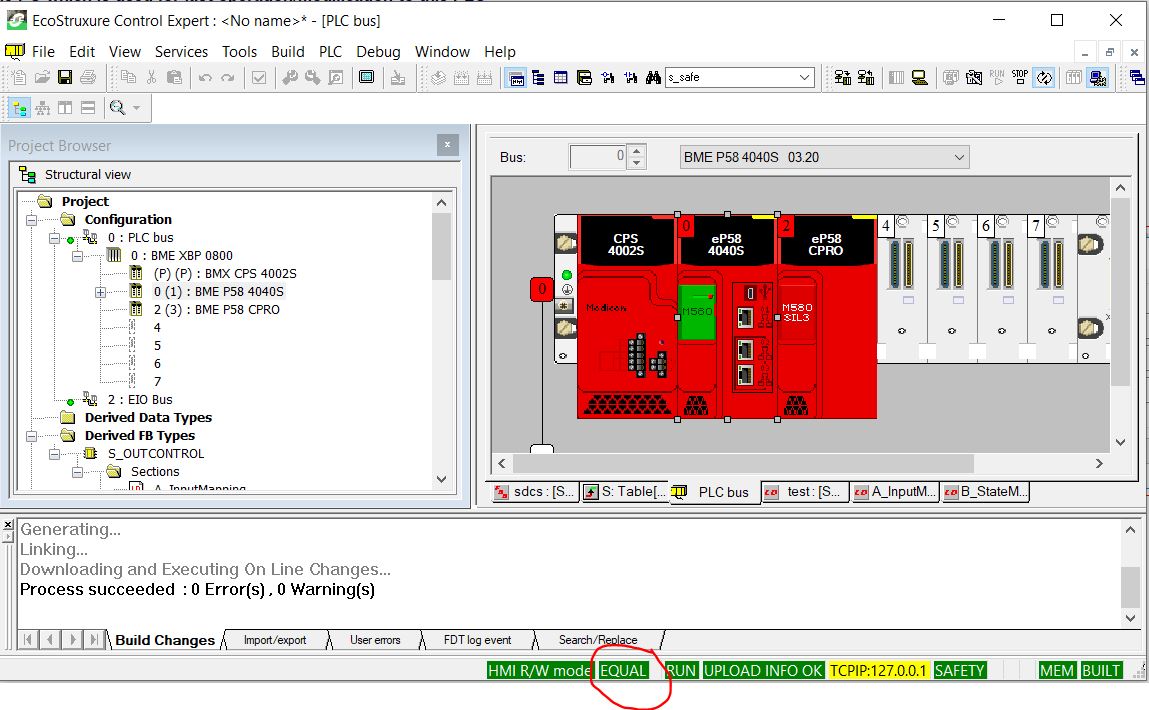1149x710 pixels.
Task: Expand the BME P58 4040S tree node
Action: (100, 292)
